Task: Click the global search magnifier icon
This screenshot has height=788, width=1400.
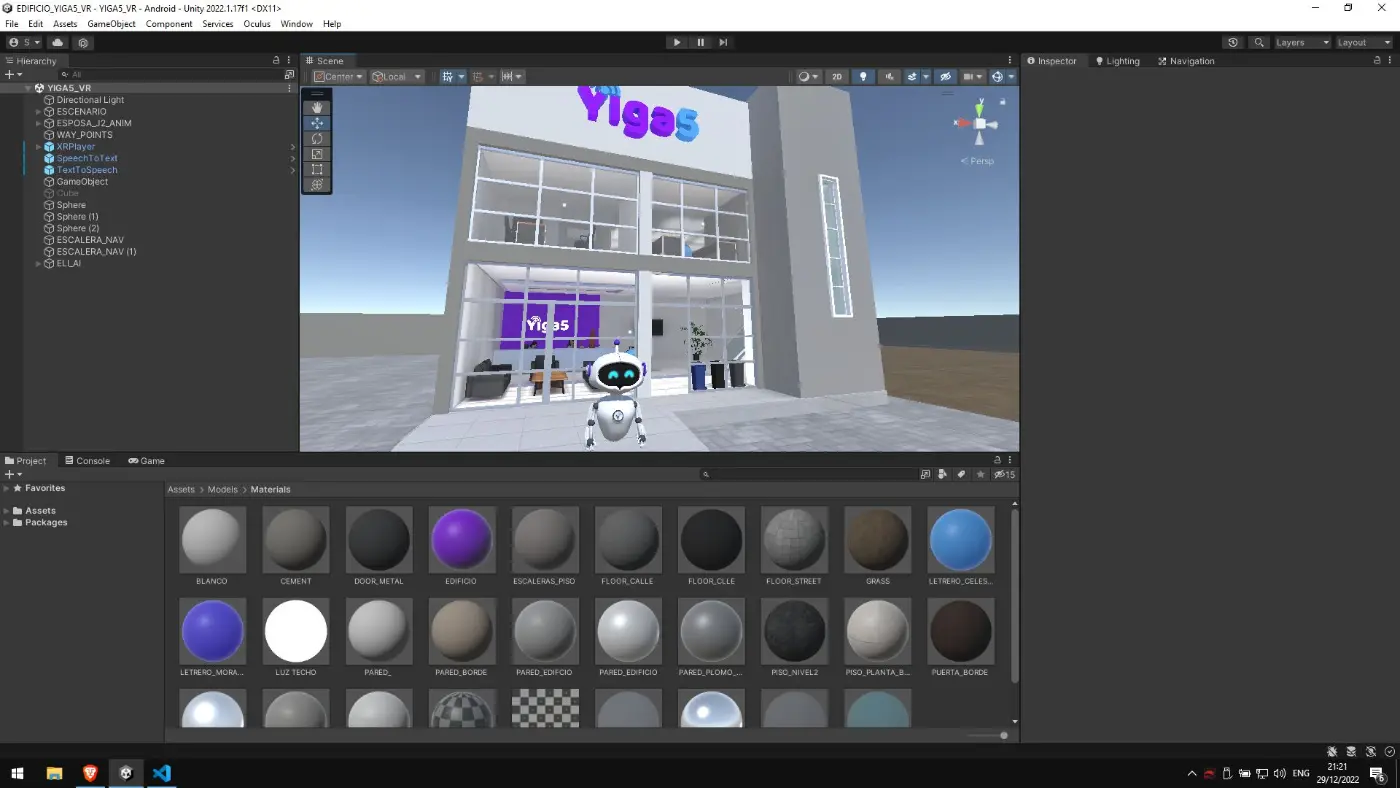Action: 1259,42
